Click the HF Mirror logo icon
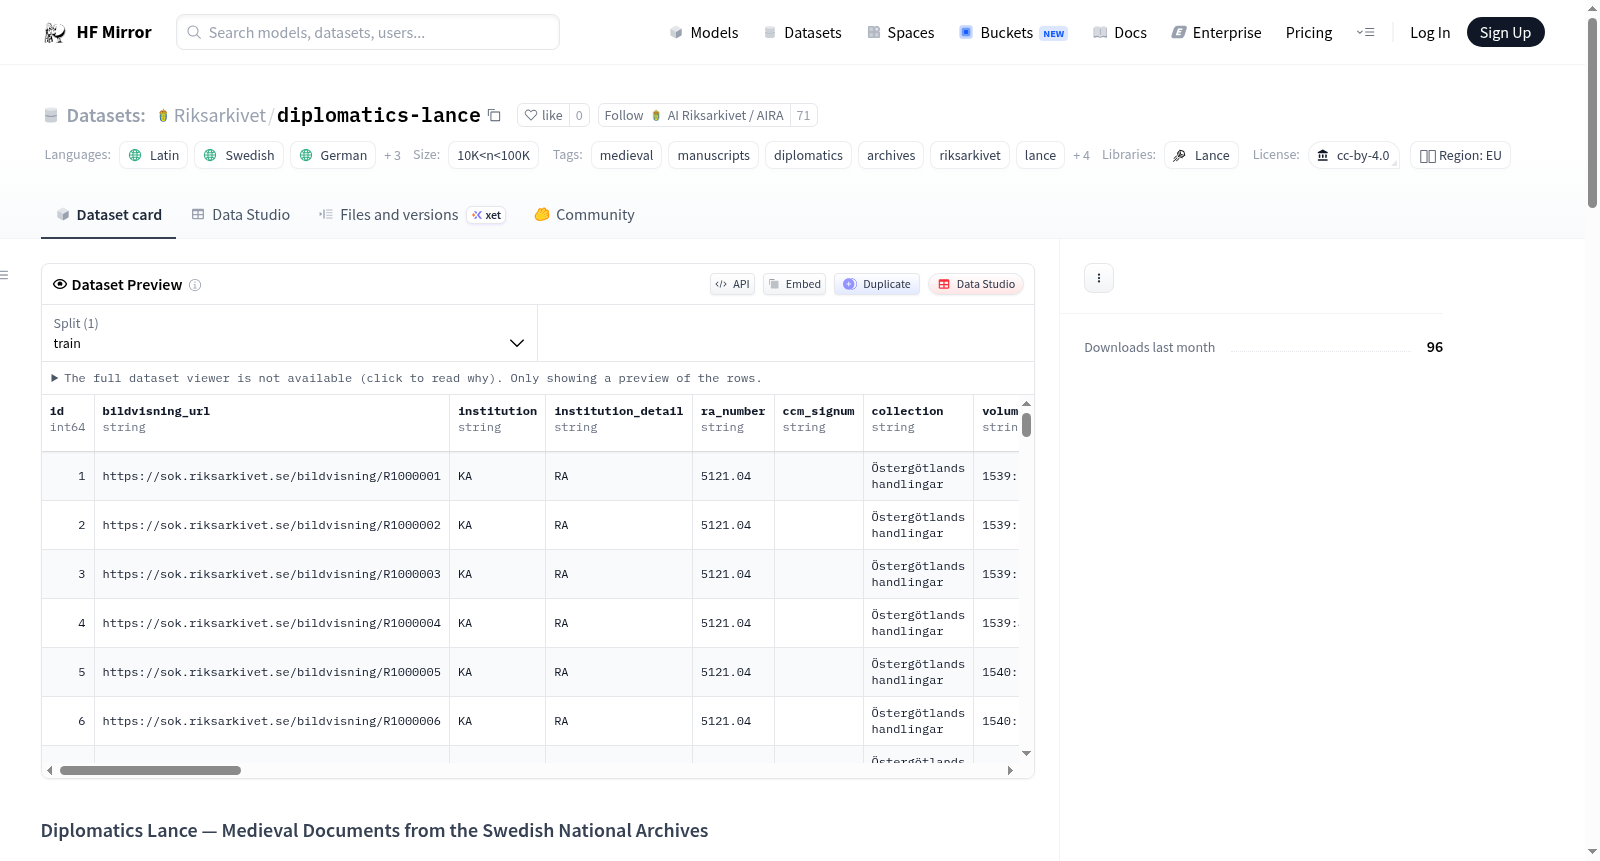This screenshot has height=861, width=1600. (55, 33)
